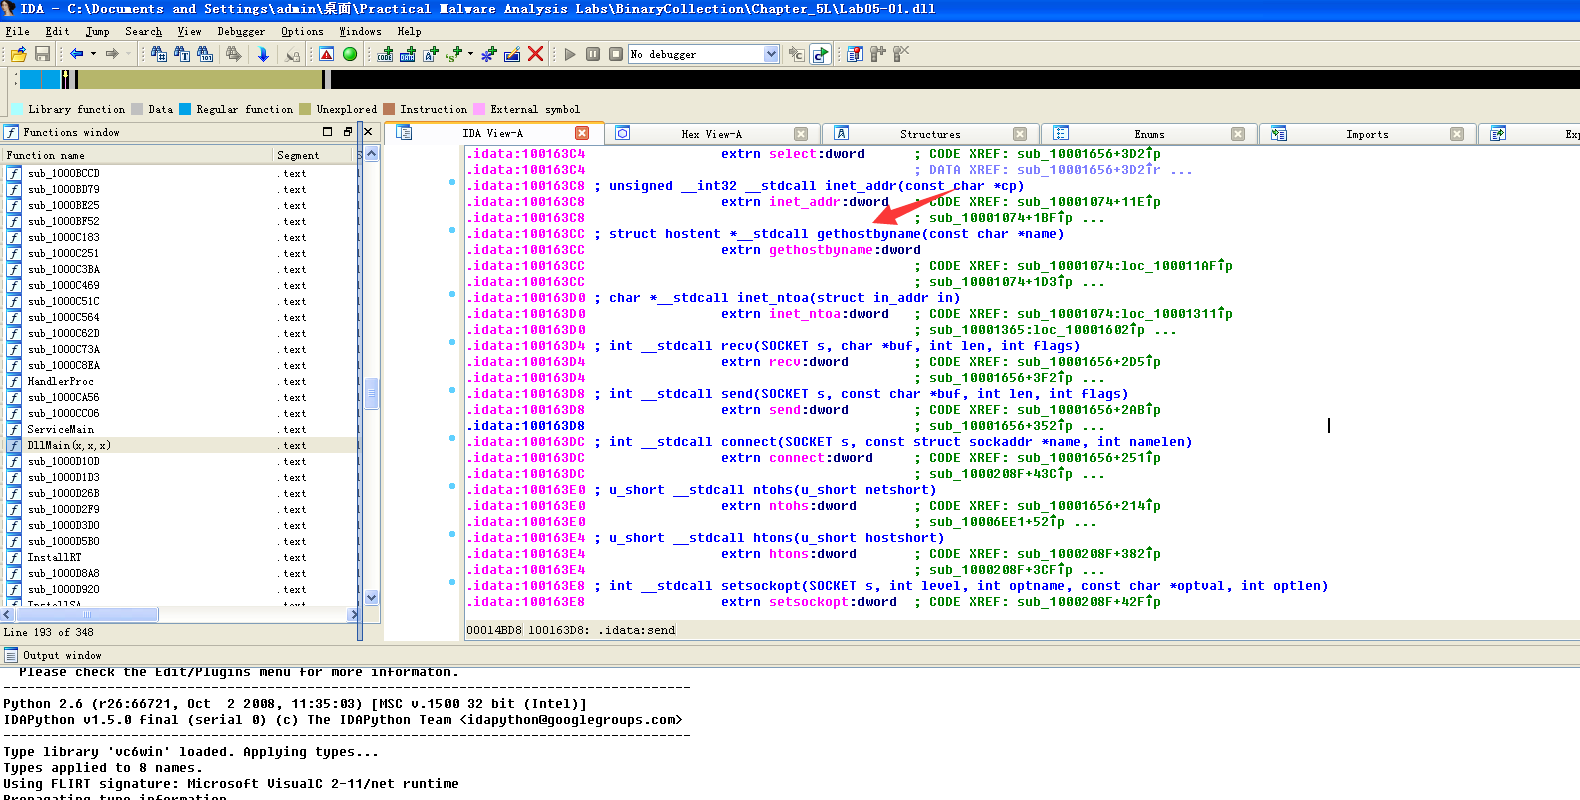Screen dimensions: 1580x800
Task: Select HandlerProc in the functions list
Action: (x=180, y=381)
